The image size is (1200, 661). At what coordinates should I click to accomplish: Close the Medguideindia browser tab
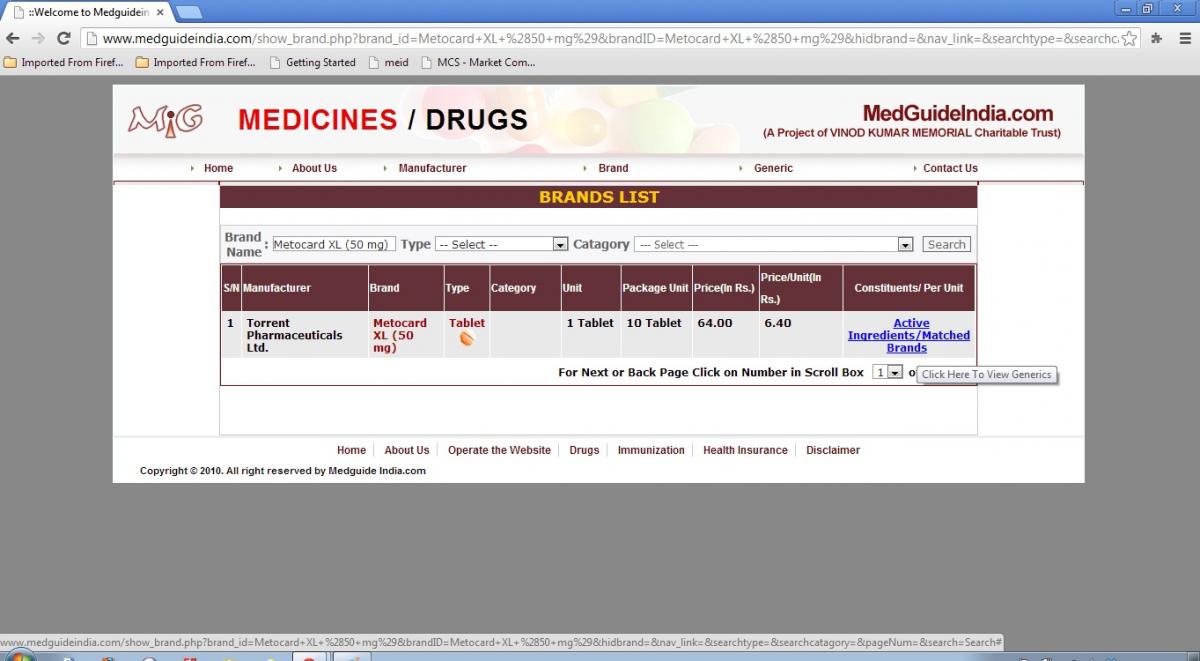(160, 12)
